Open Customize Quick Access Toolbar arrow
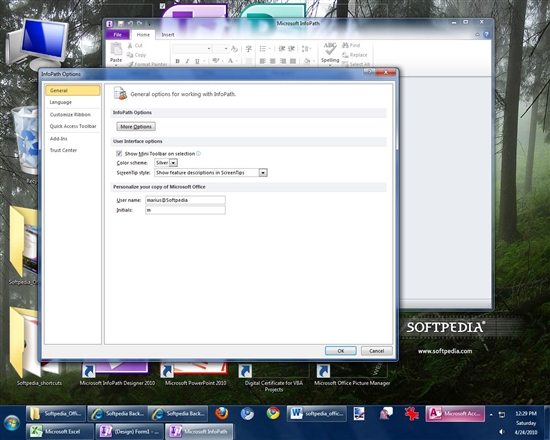Image resolution: width=550 pixels, height=440 pixels. [149, 24]
